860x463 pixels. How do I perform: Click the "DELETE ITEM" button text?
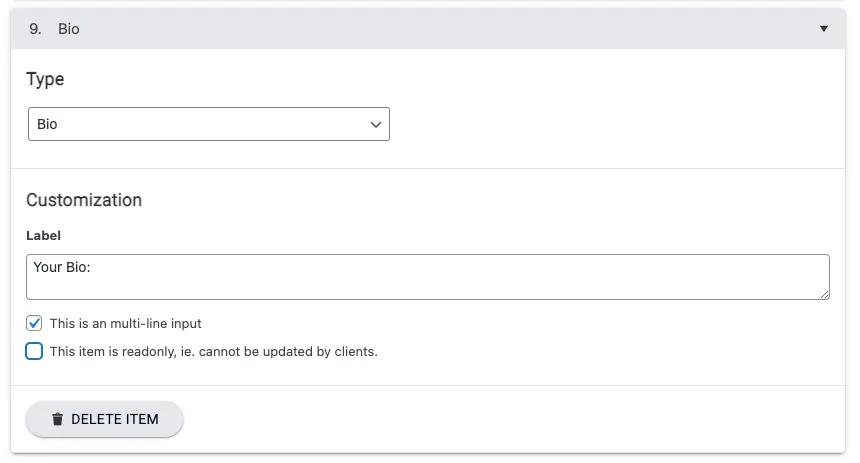tap(114, 419)
